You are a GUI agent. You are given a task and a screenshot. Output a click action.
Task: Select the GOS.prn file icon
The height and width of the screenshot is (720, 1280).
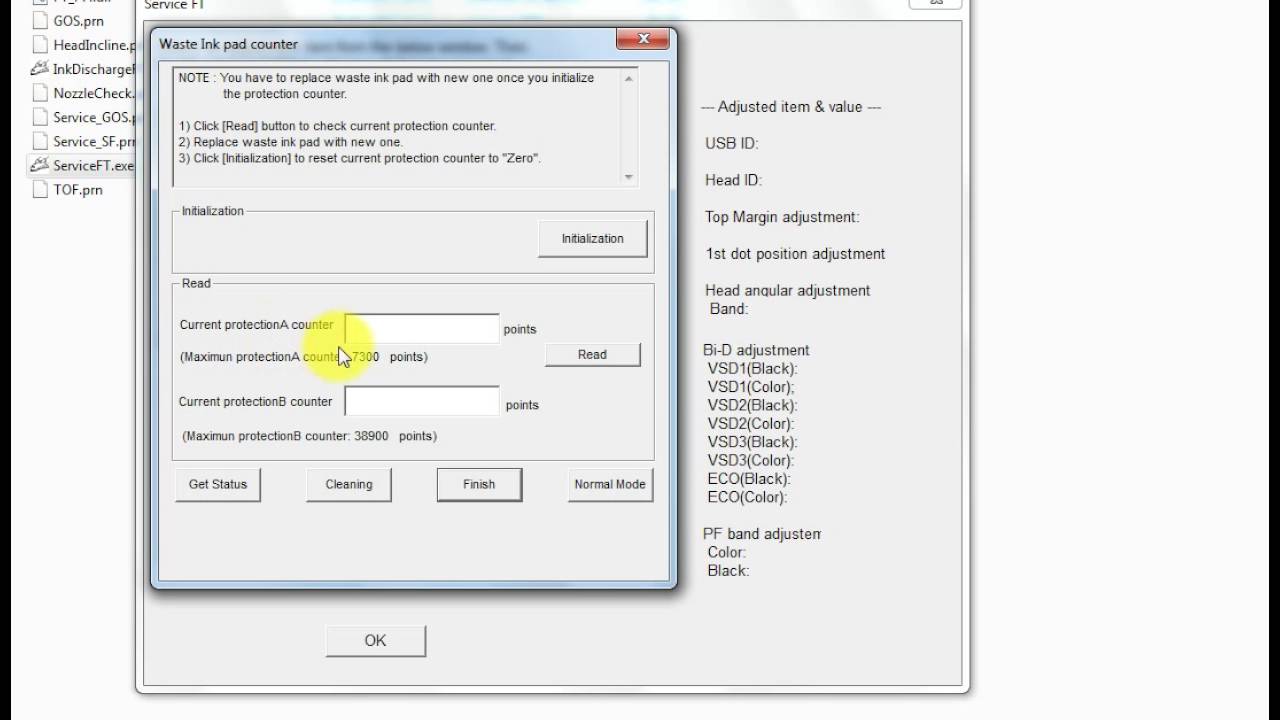coord(40,20)
